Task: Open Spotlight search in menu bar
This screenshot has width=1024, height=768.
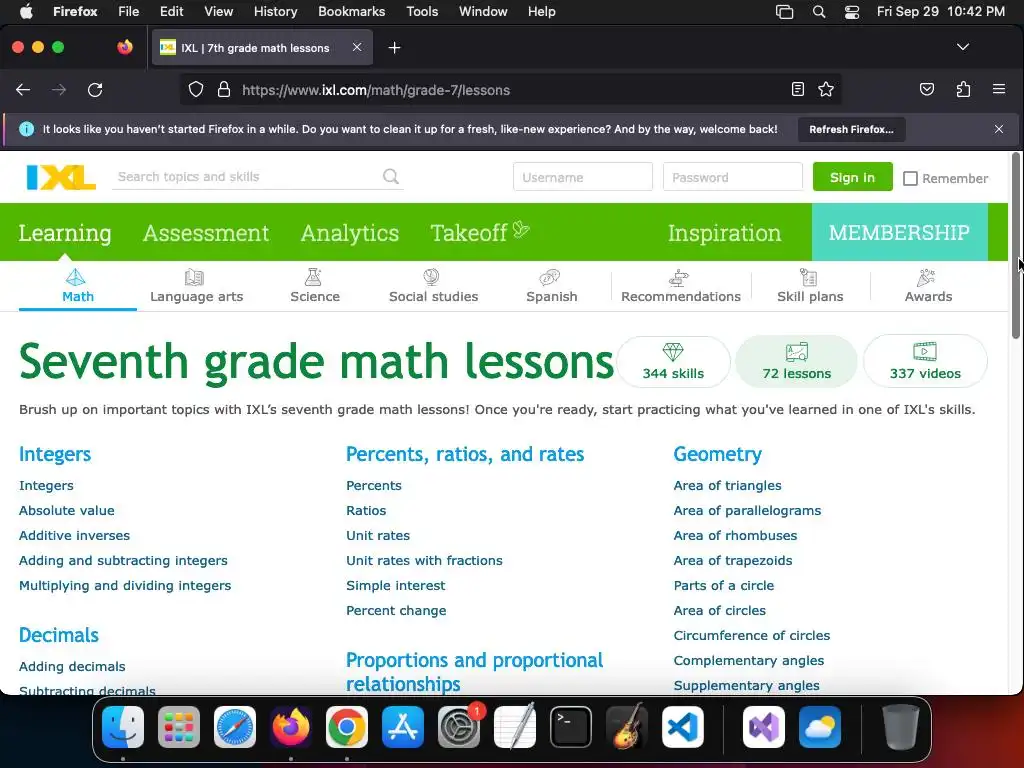Action: (818, 12)
